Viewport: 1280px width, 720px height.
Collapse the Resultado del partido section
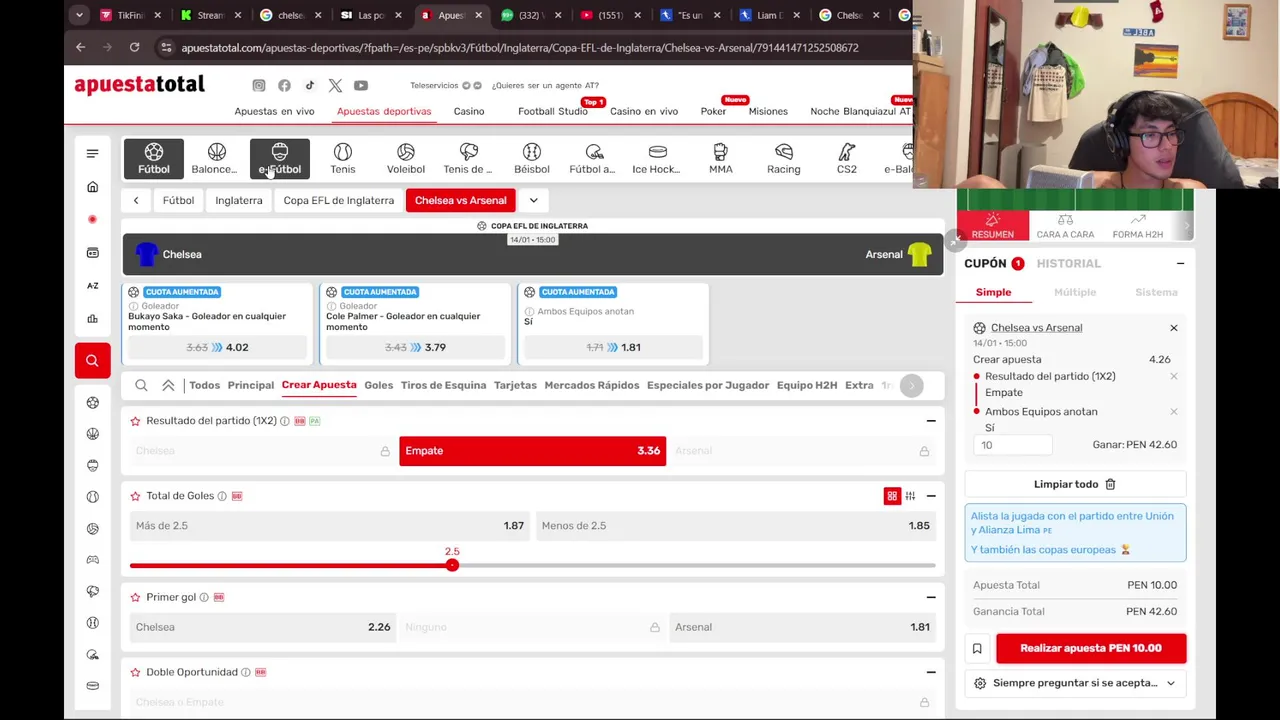coord(931,421)
